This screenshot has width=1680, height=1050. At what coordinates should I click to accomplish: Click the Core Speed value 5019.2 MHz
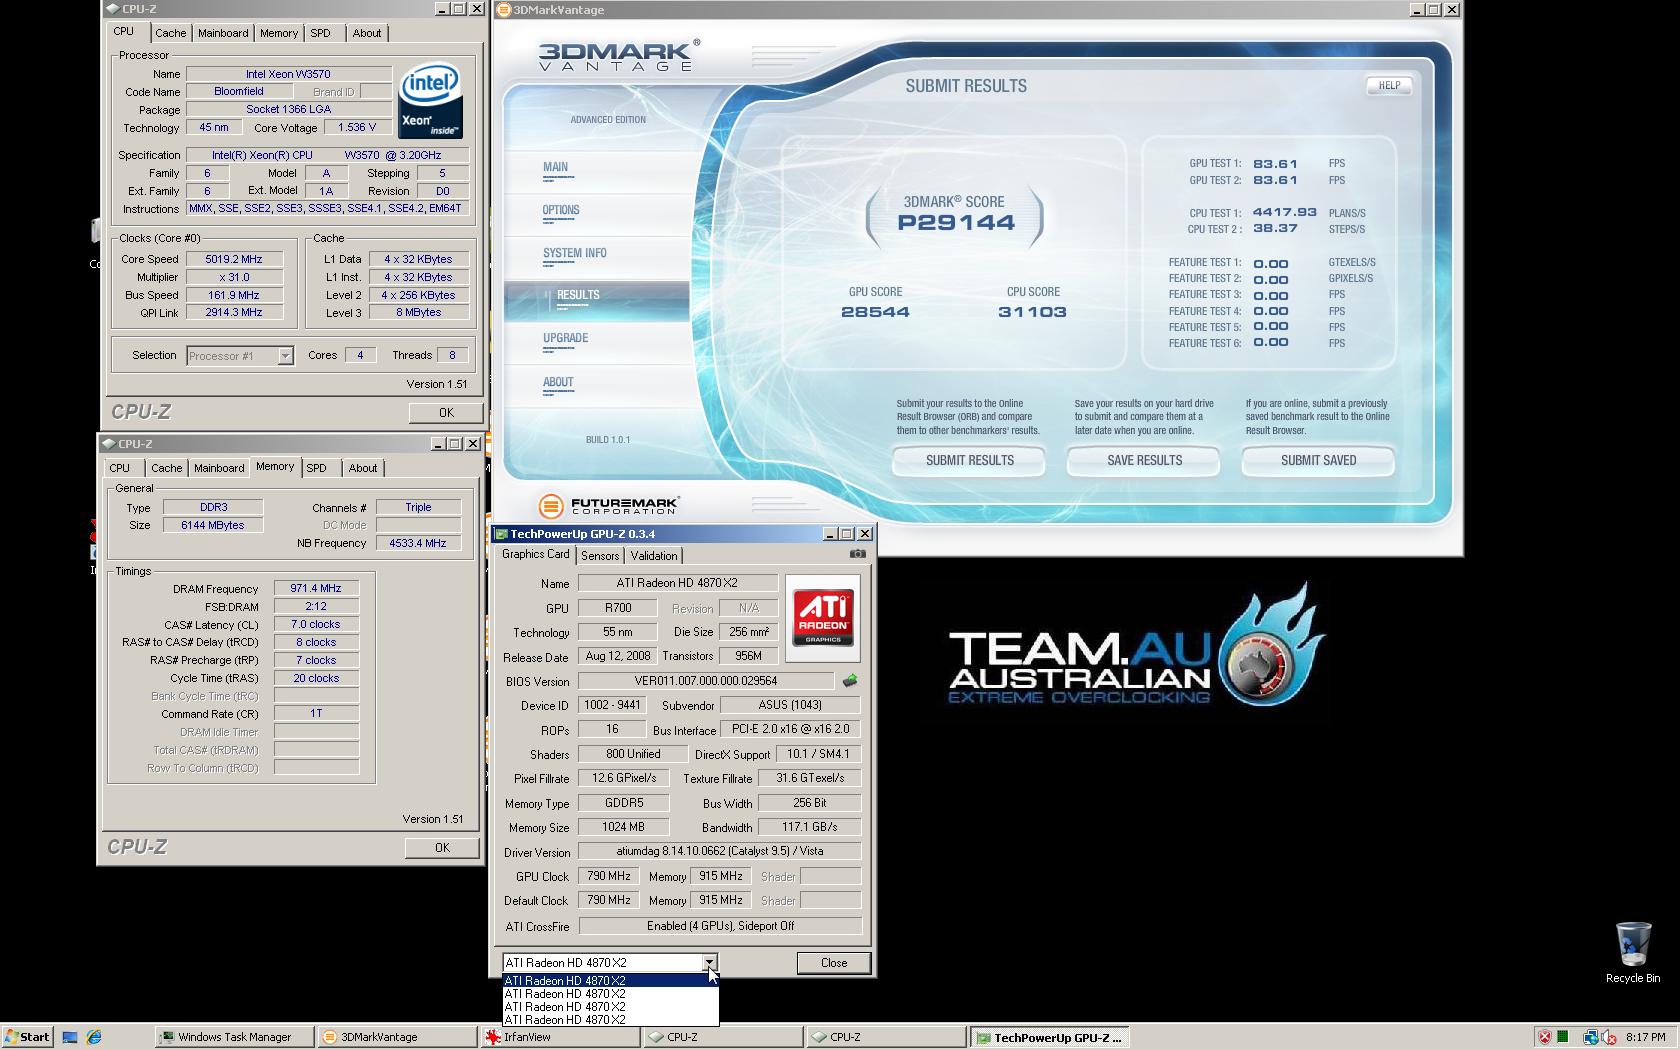(x=234, y=259)
